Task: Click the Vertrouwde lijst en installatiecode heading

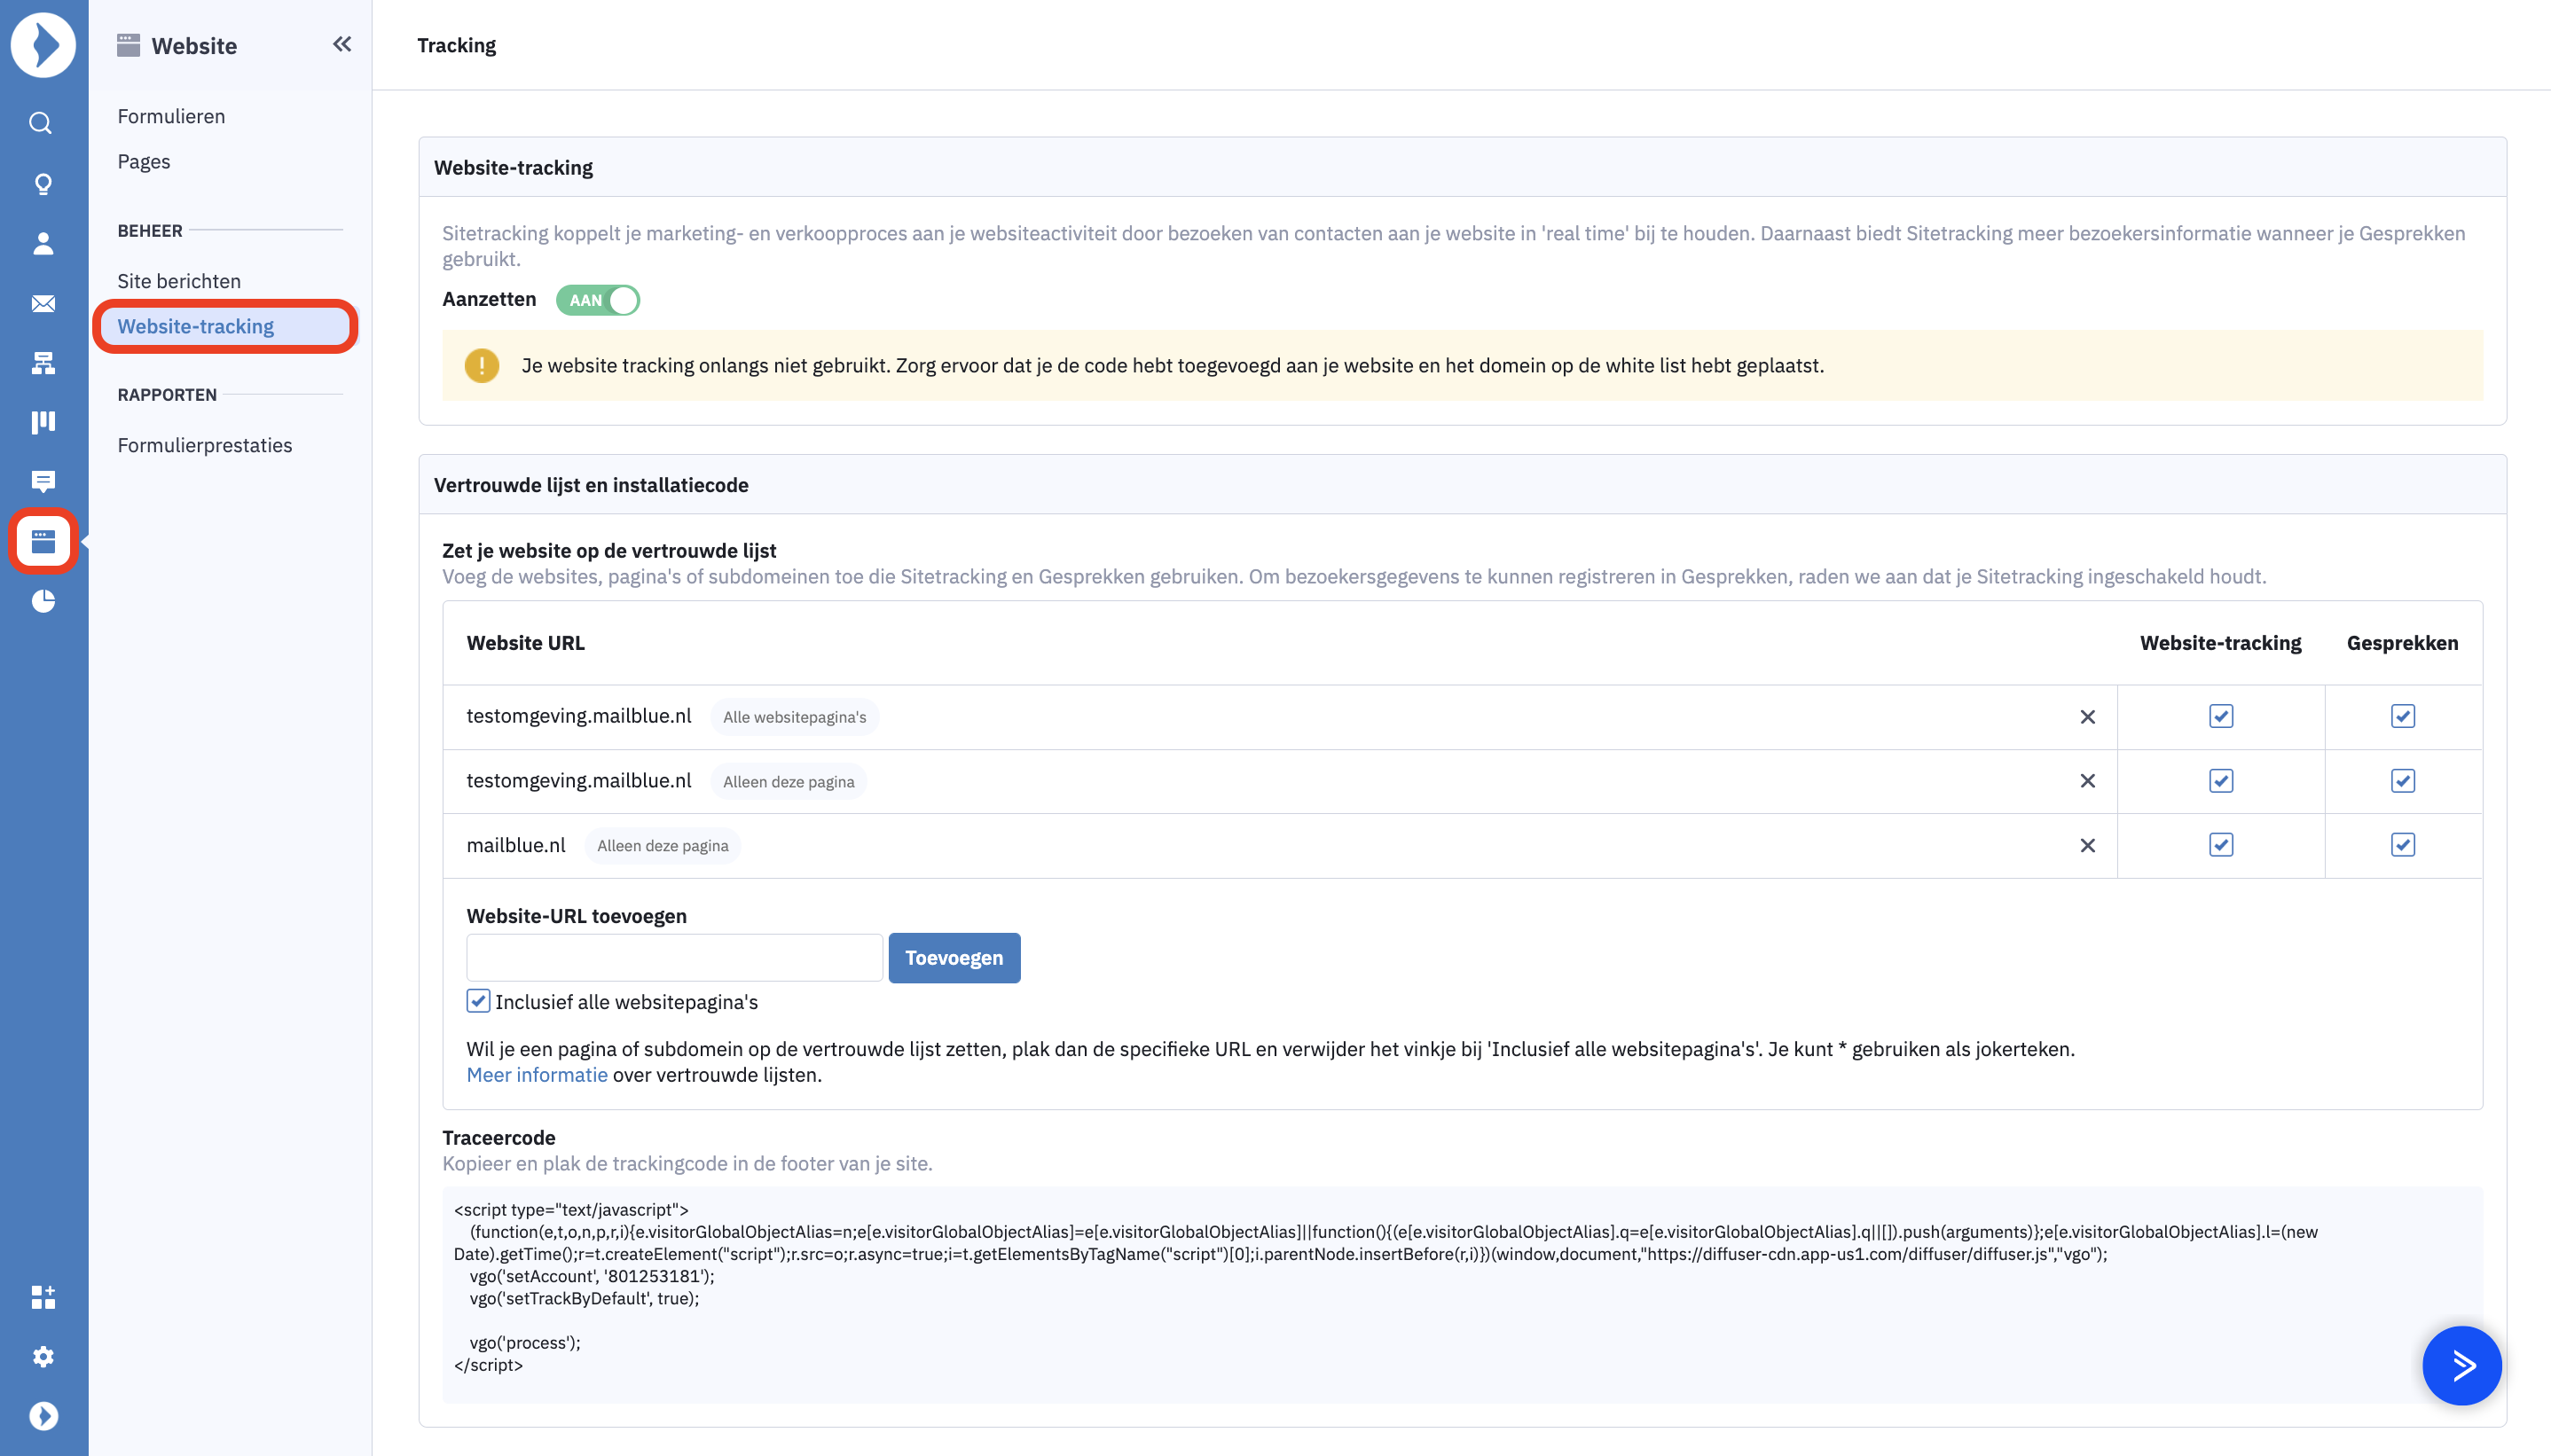Action: [x=591, y=485]
